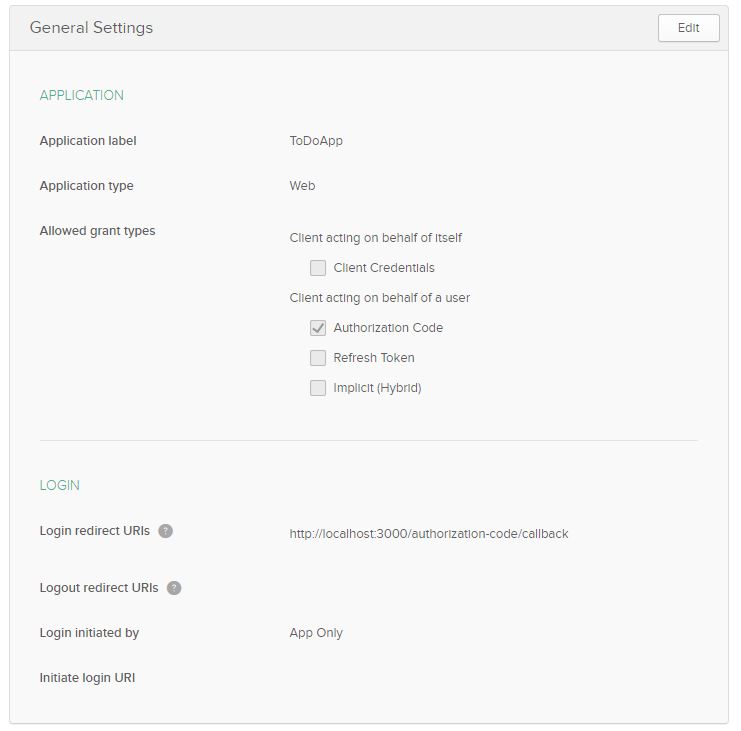The image size is (741, 731).
Task: Enable the Client Credentials checkbox
Action: 318,268
